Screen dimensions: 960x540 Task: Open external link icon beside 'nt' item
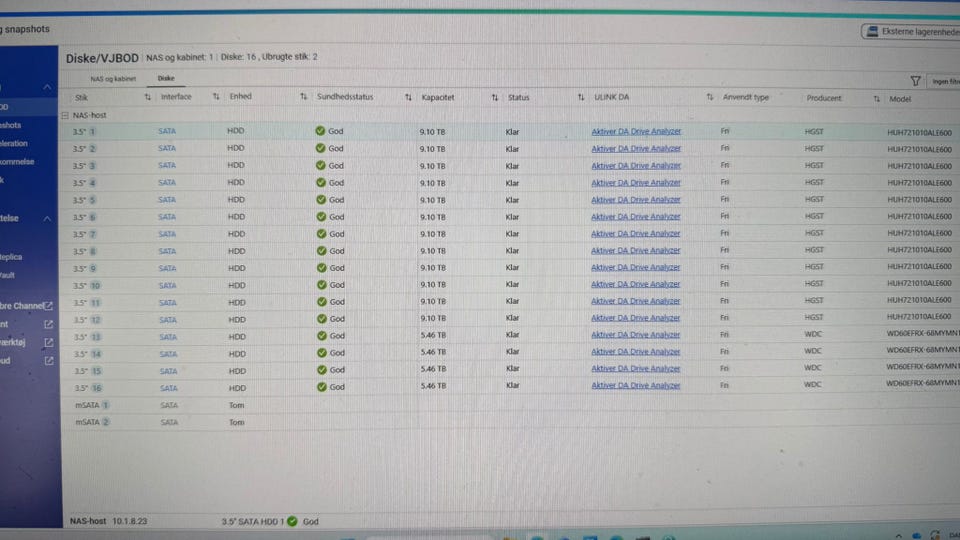point(48,324)
